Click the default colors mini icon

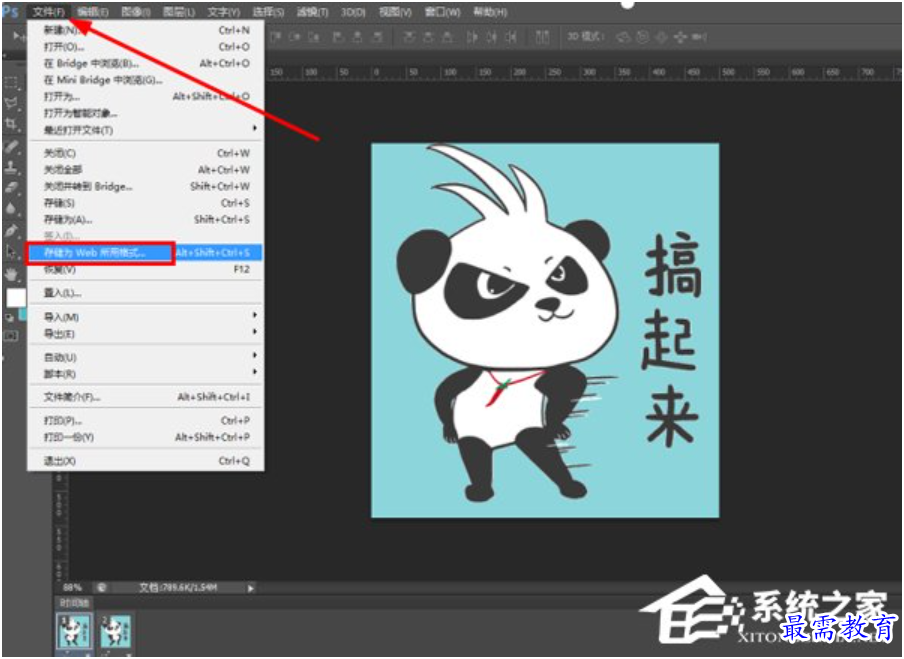[10, 317]
